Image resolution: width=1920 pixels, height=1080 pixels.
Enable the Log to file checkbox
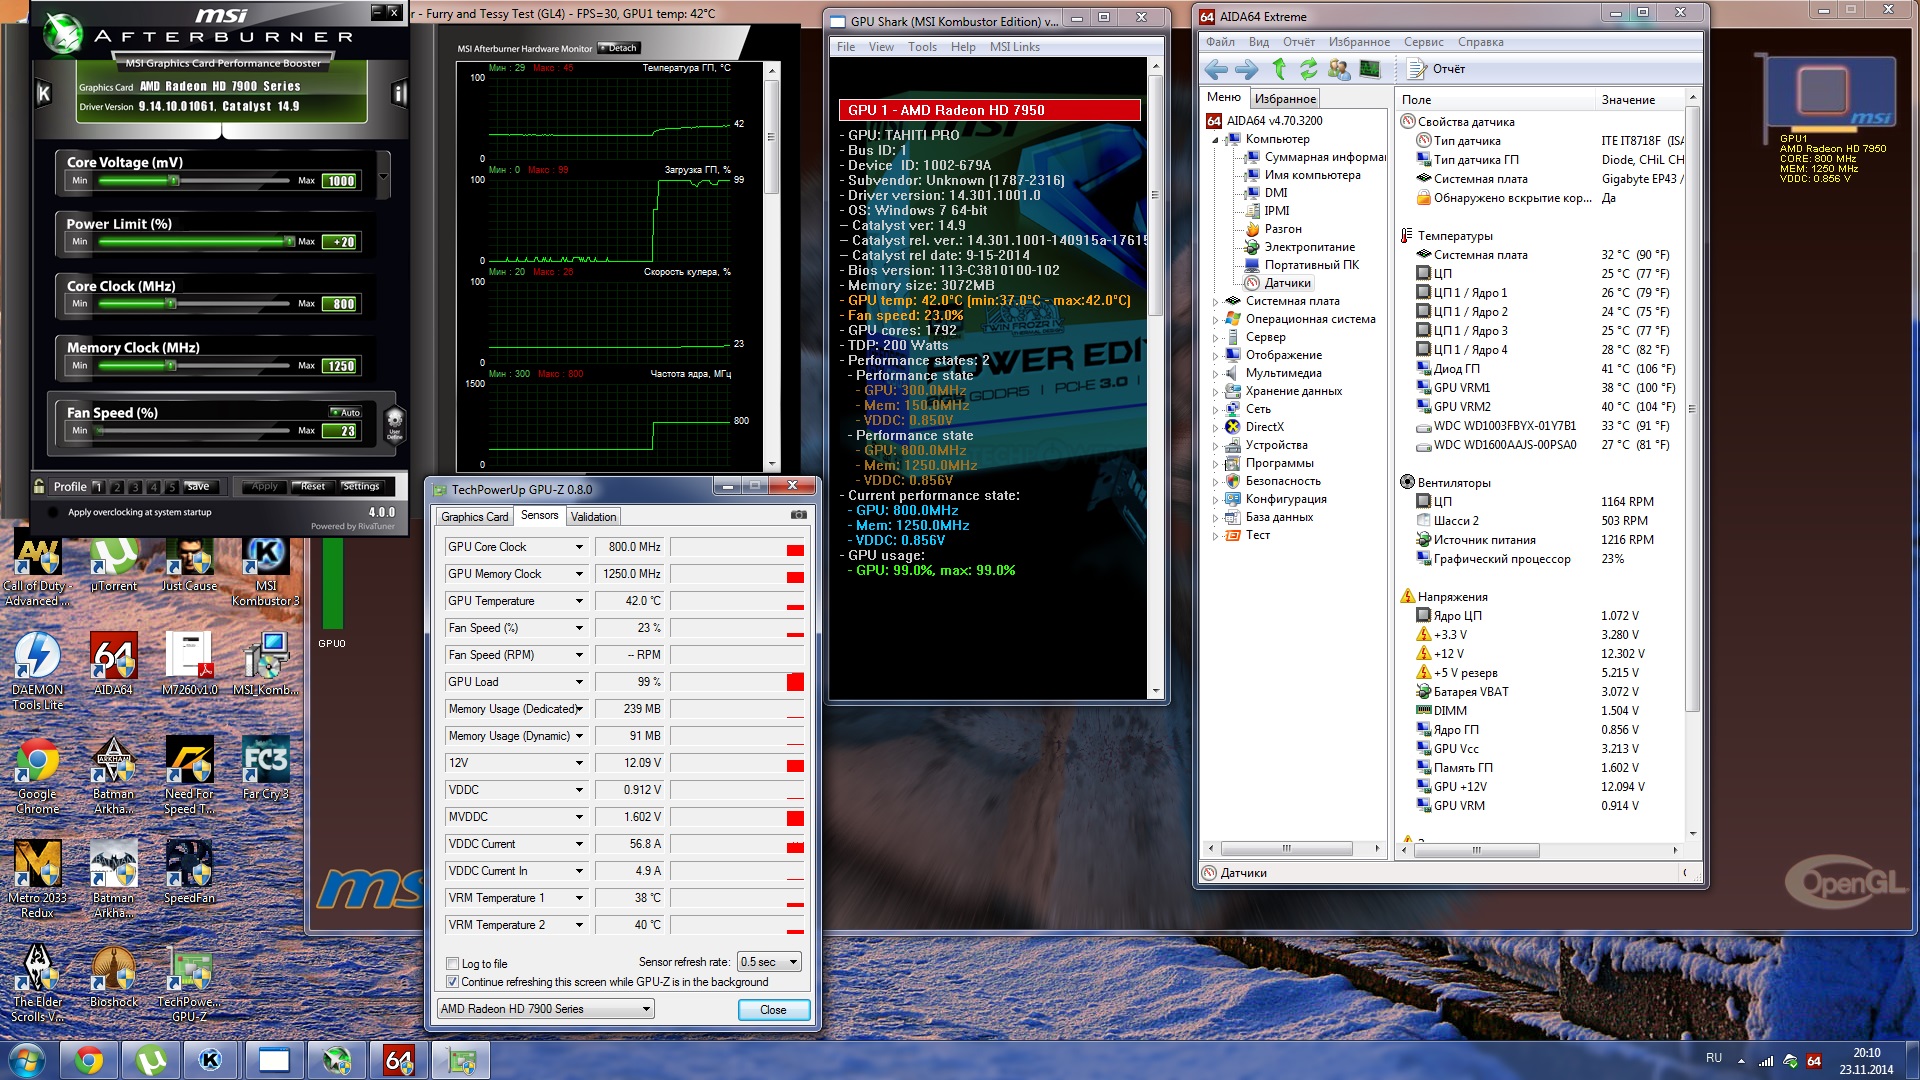point(453,964)
